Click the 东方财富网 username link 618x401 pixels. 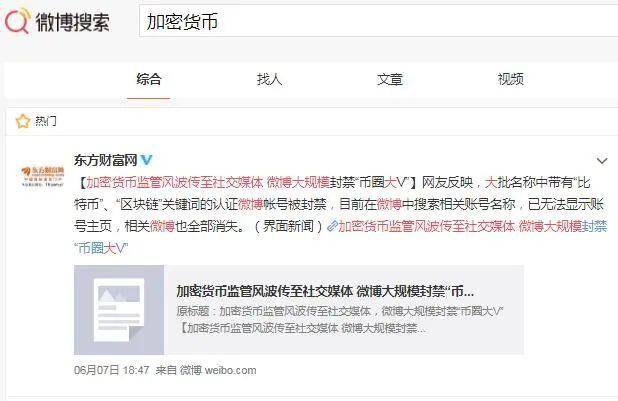(105, 160)
